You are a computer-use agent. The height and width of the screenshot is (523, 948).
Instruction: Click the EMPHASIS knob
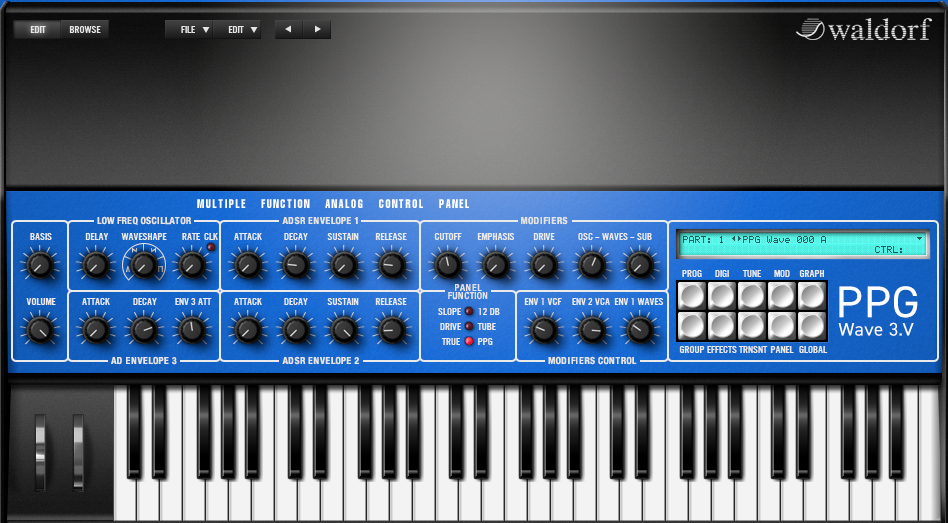(496, 265)
